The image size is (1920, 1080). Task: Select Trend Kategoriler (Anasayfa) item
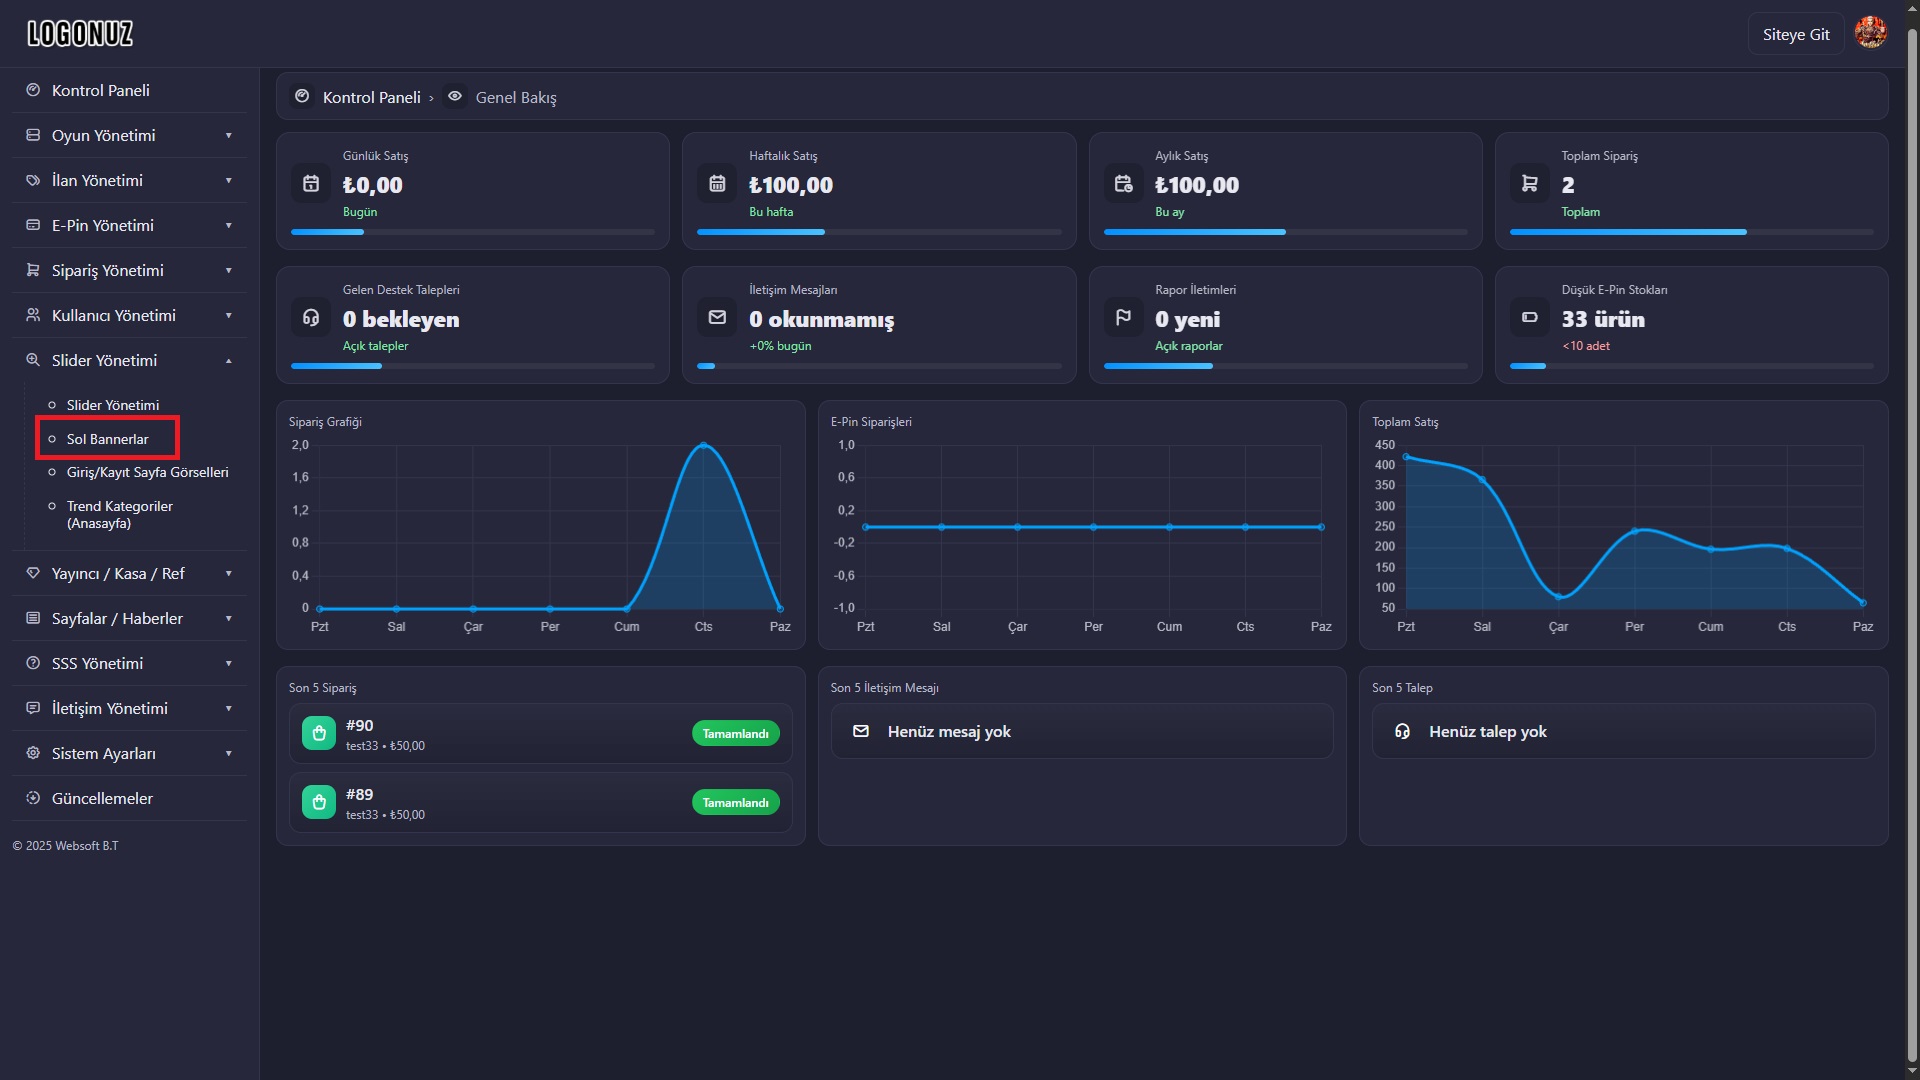119,514
